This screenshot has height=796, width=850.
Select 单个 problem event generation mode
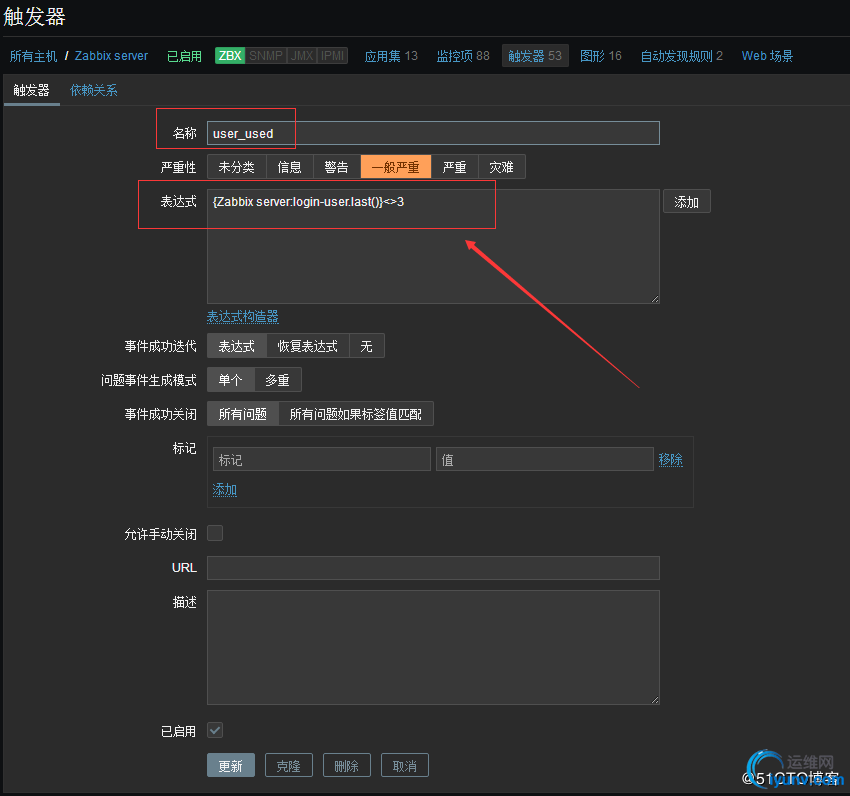pyautogui.click(x=230, y=380)
